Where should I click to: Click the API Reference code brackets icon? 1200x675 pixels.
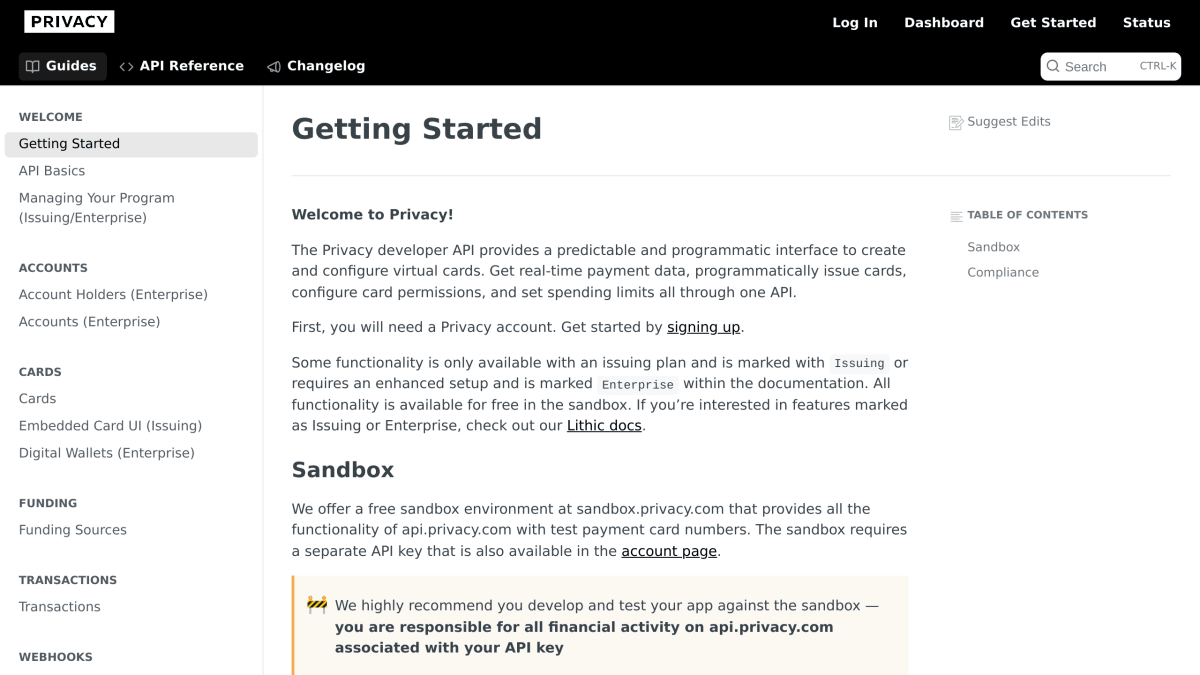click(126, 66)
